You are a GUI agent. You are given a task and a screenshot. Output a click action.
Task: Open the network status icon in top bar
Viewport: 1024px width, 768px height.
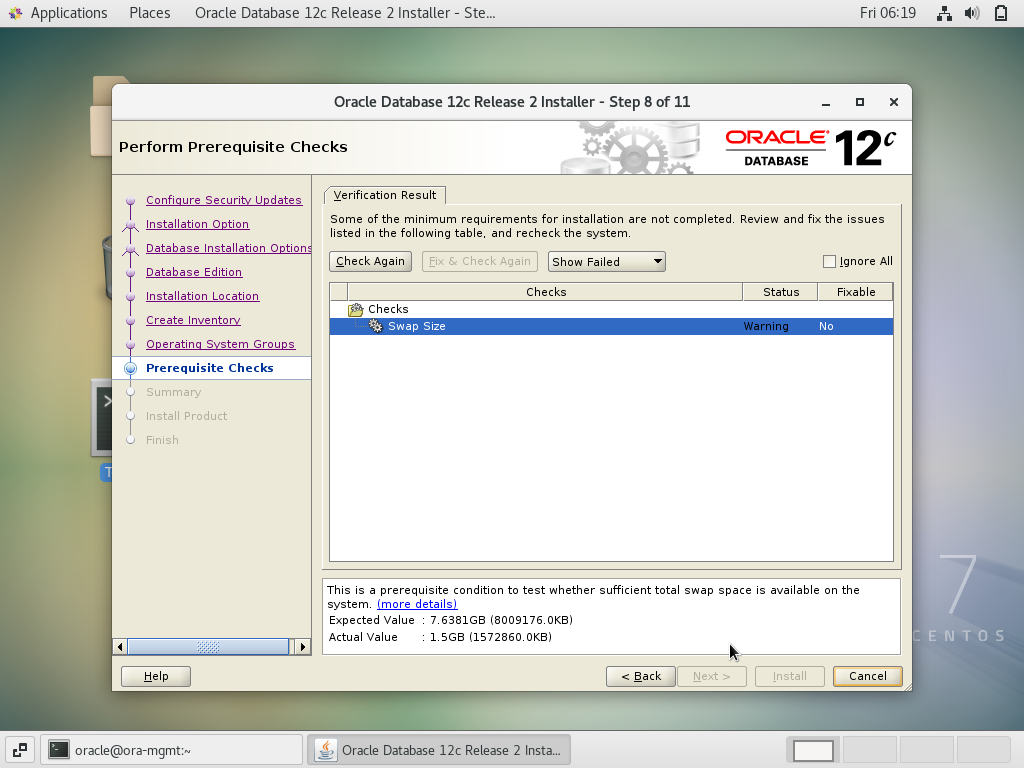click(x=944, y=13)
